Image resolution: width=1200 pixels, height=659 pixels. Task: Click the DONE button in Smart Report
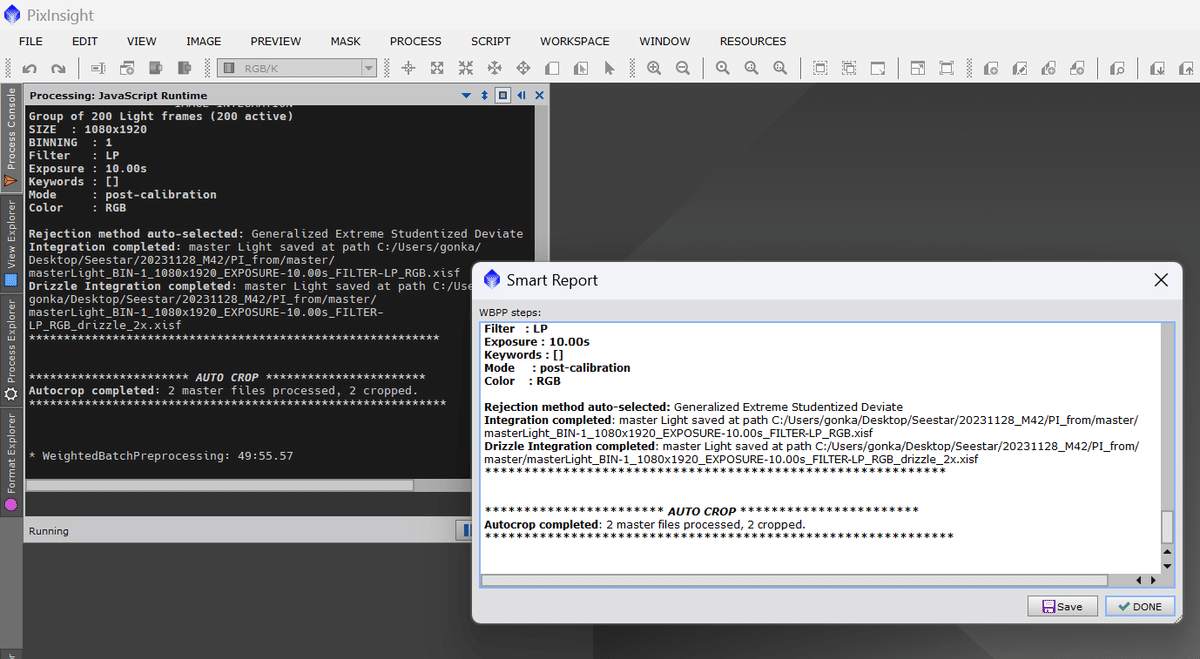pyautogui.click(x=1139, y=606)
